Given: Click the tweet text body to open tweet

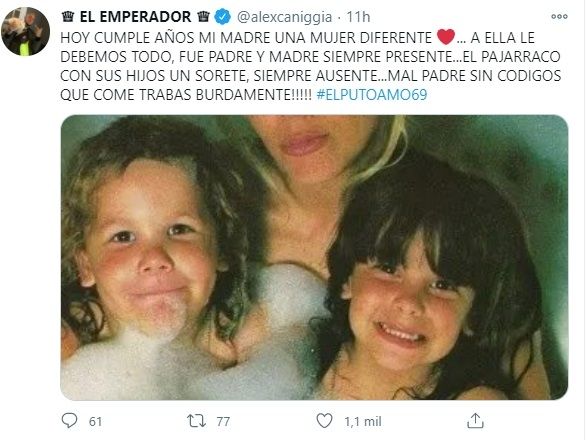Looking at the screenshot, I should point(310,66).
